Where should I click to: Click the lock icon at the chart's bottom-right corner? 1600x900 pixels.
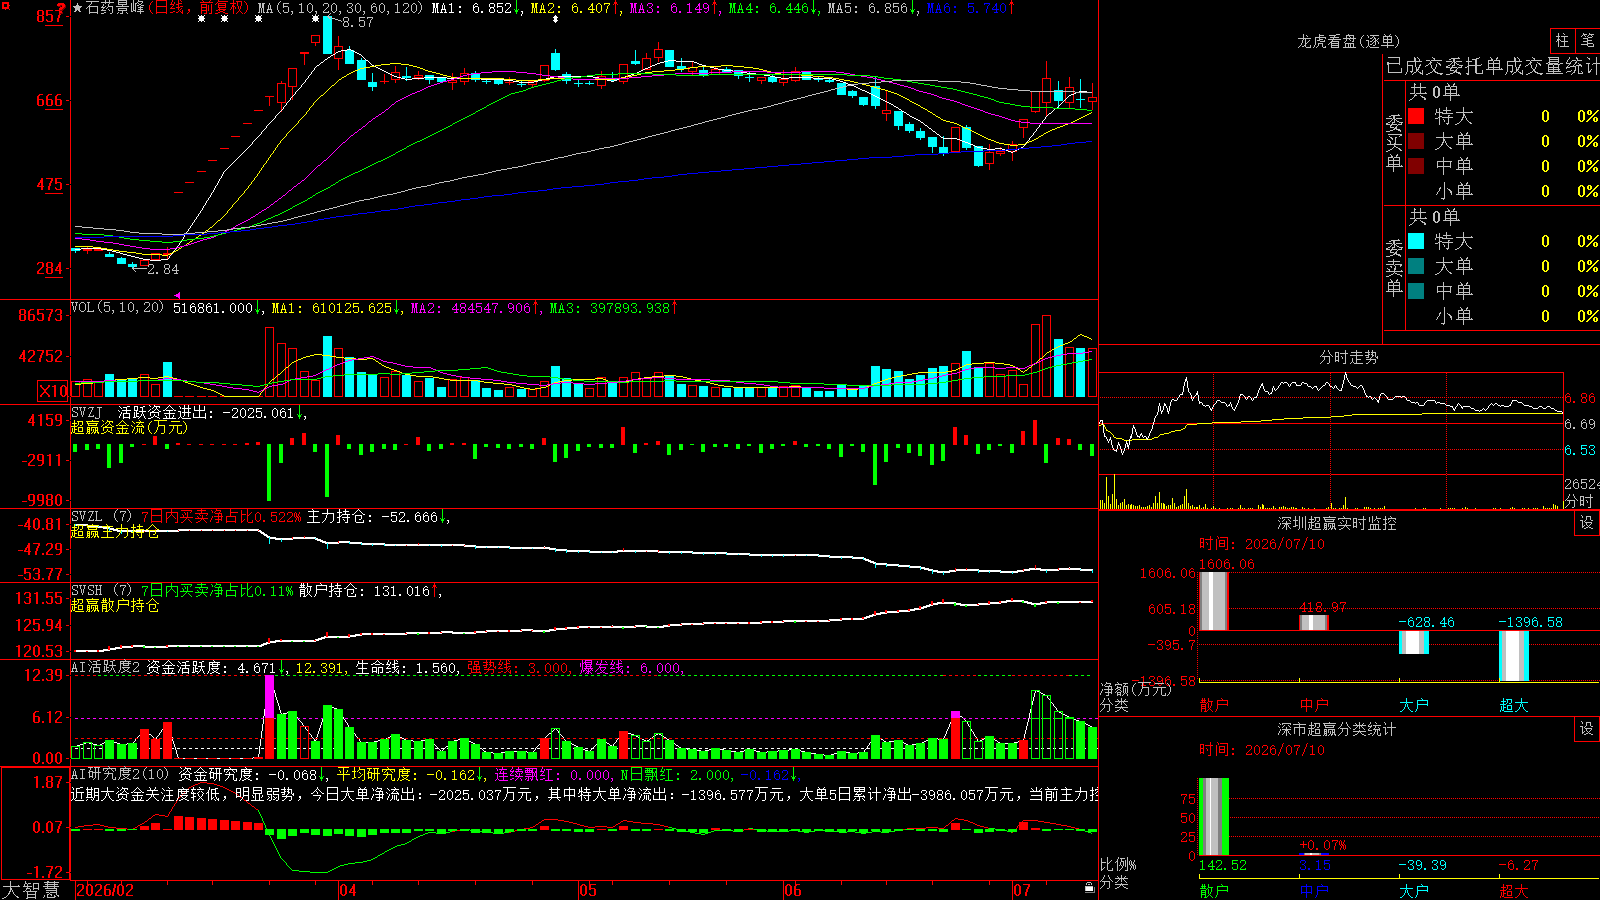pos(1089,888)
